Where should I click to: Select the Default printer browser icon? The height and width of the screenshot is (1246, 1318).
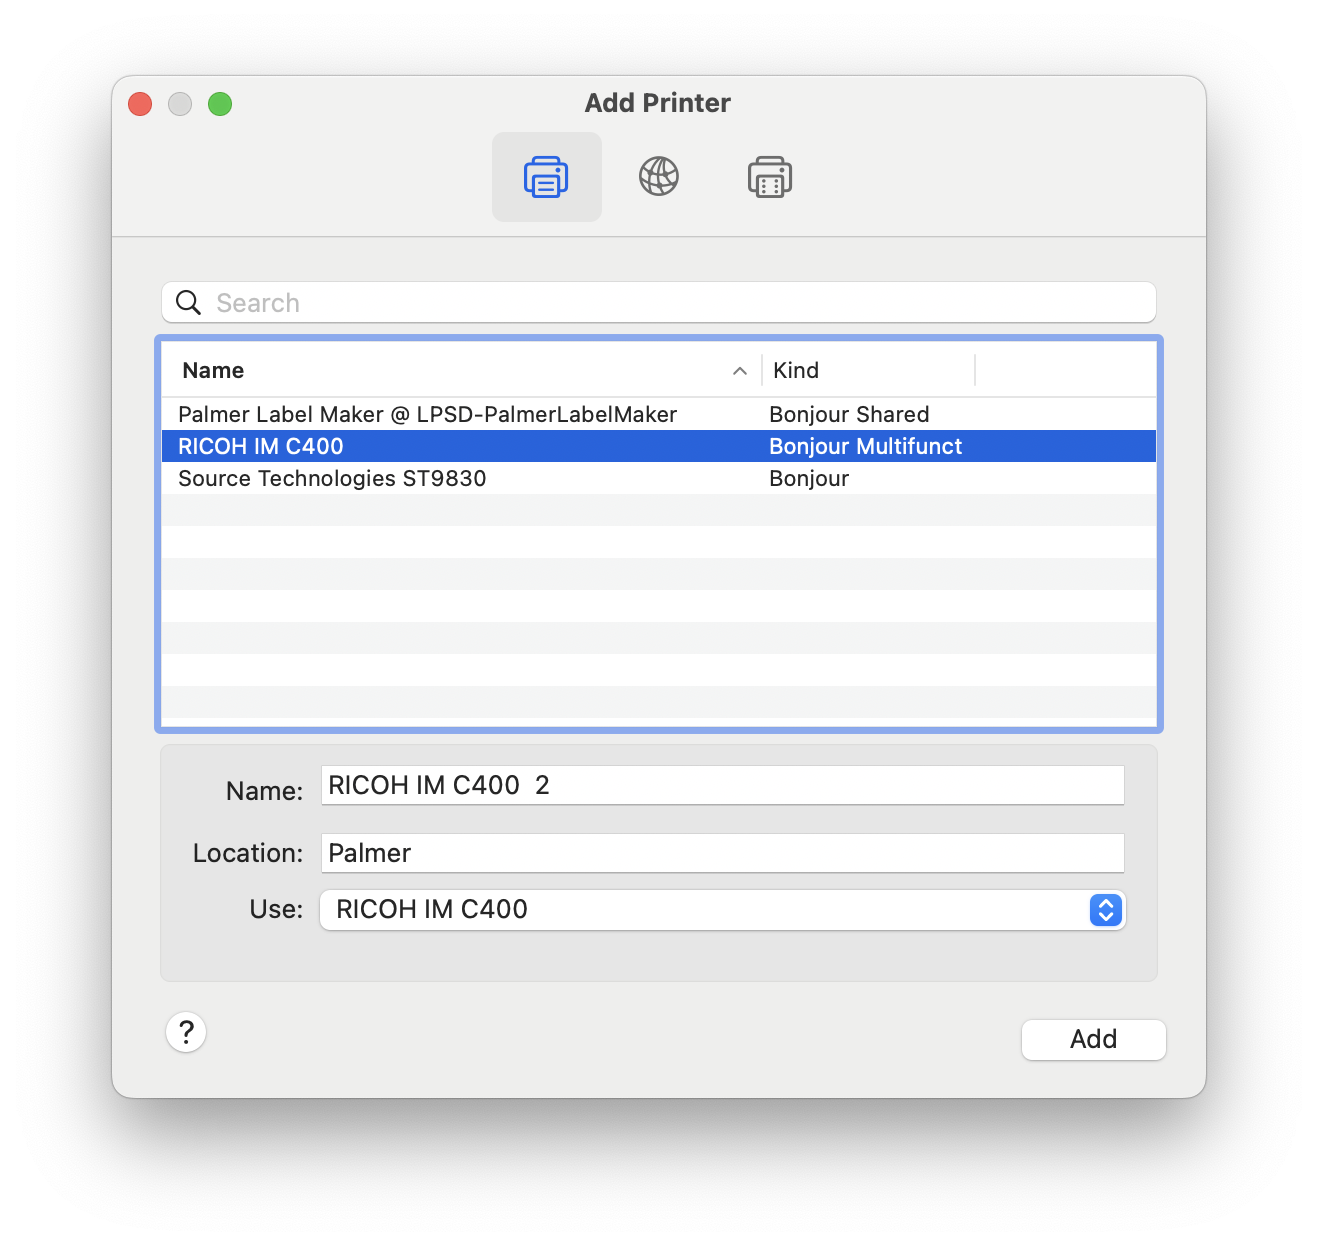[x=546, y=177]
